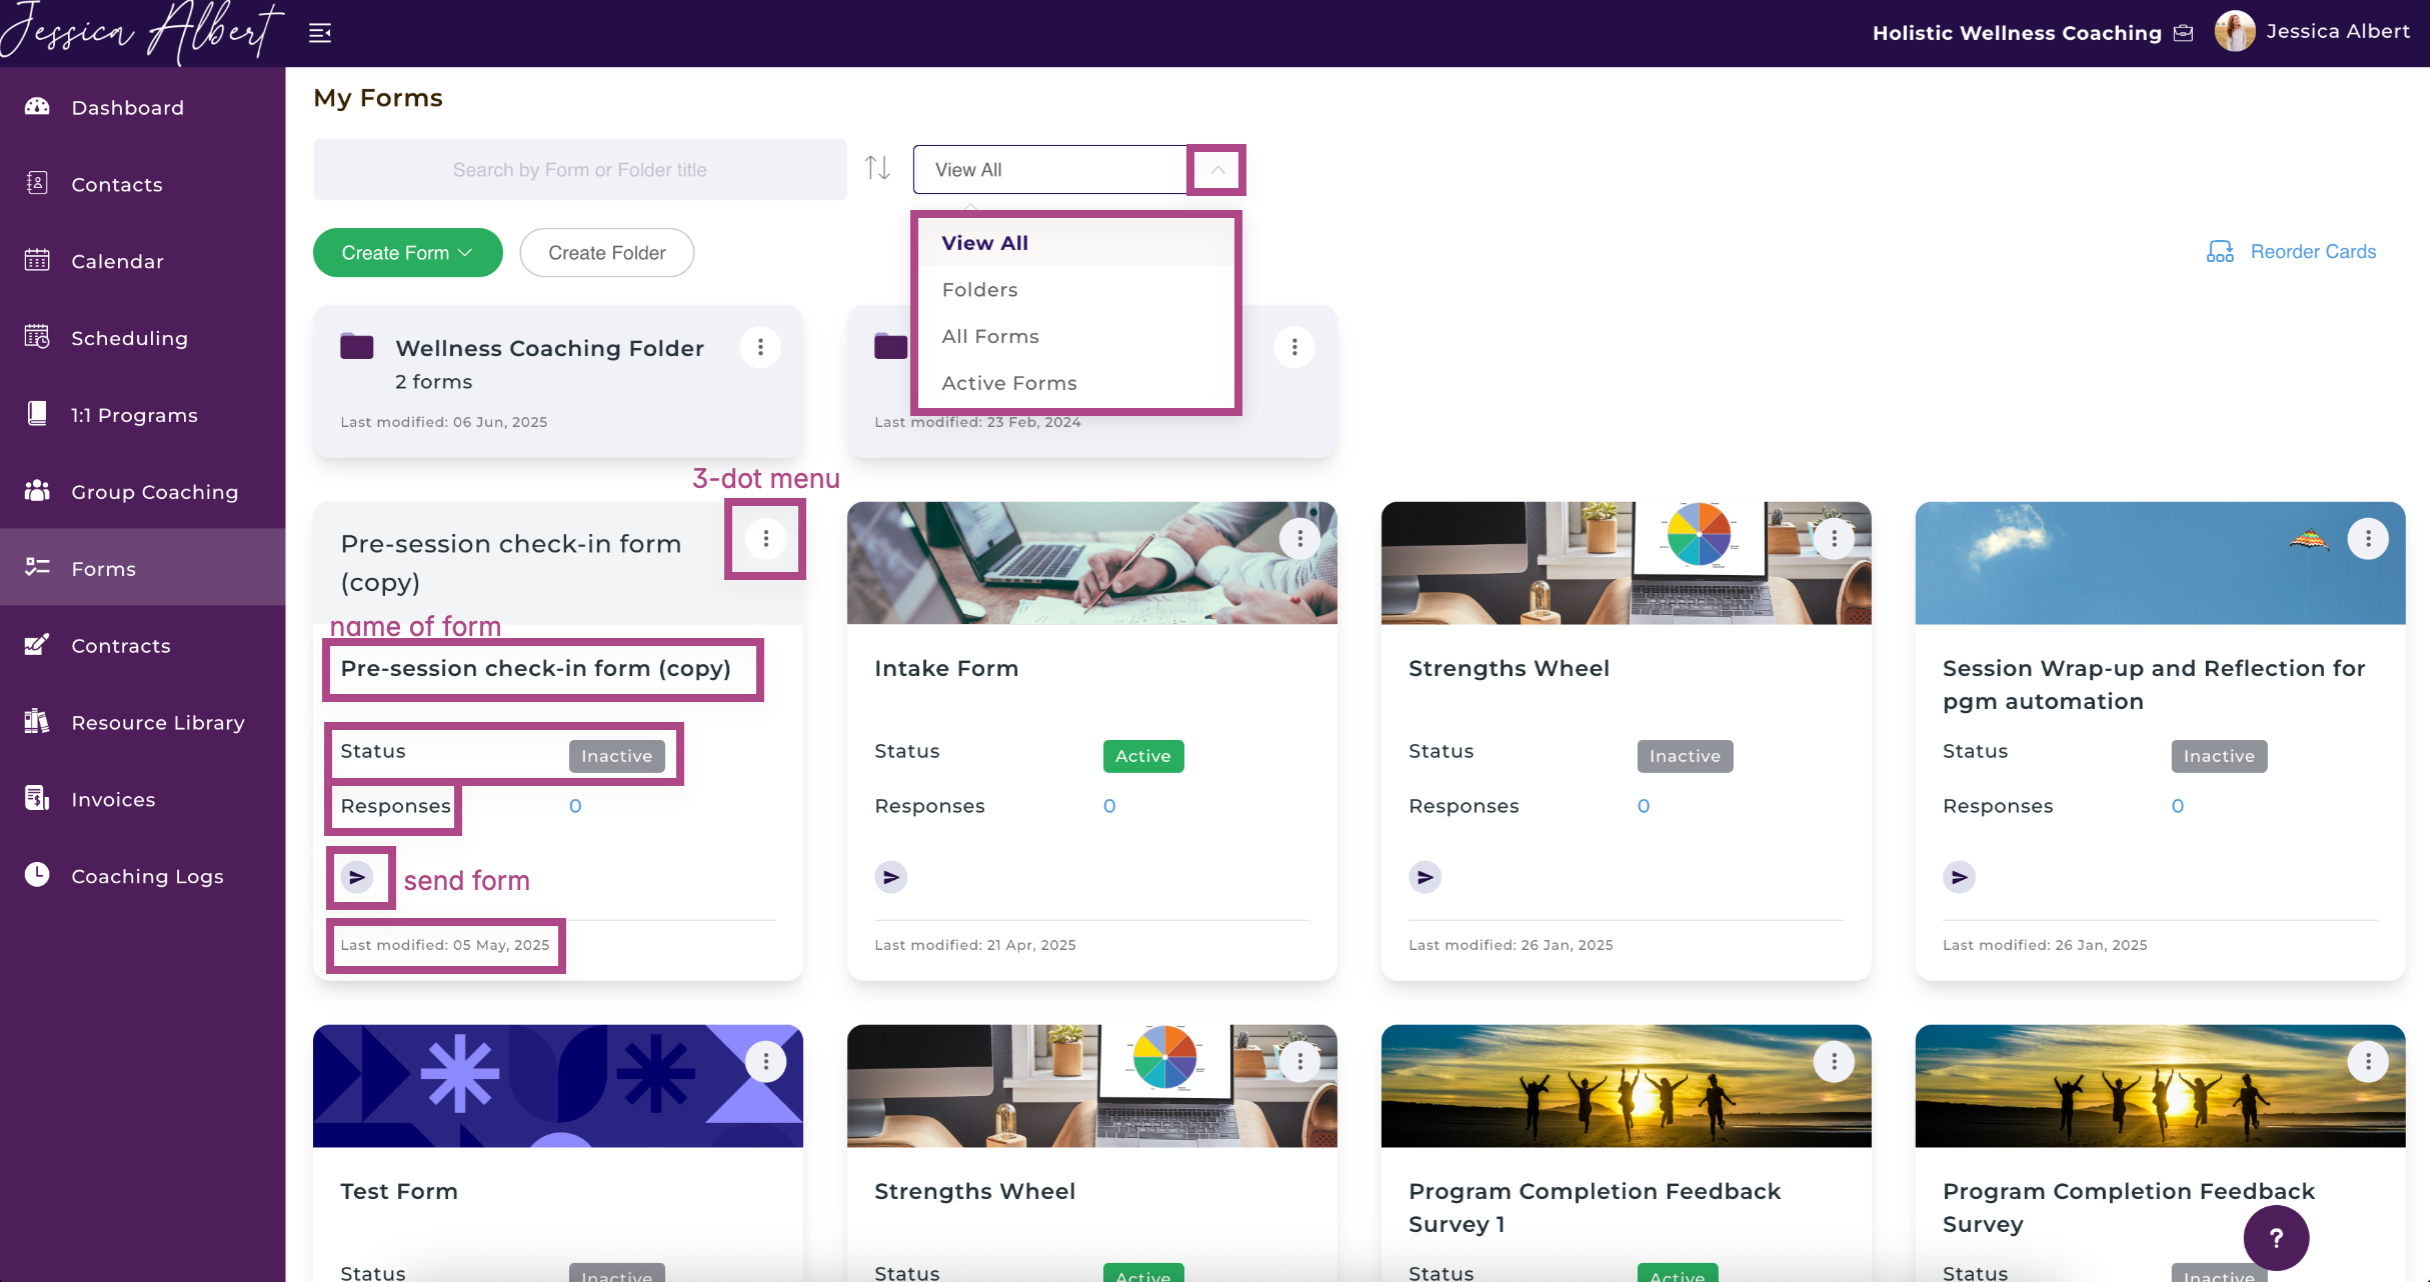This screenshot has width=2430, height=1282.
Task: Click the mail icon beside Holistic Wellness Coaching
Action: [x=2184, y=33]
